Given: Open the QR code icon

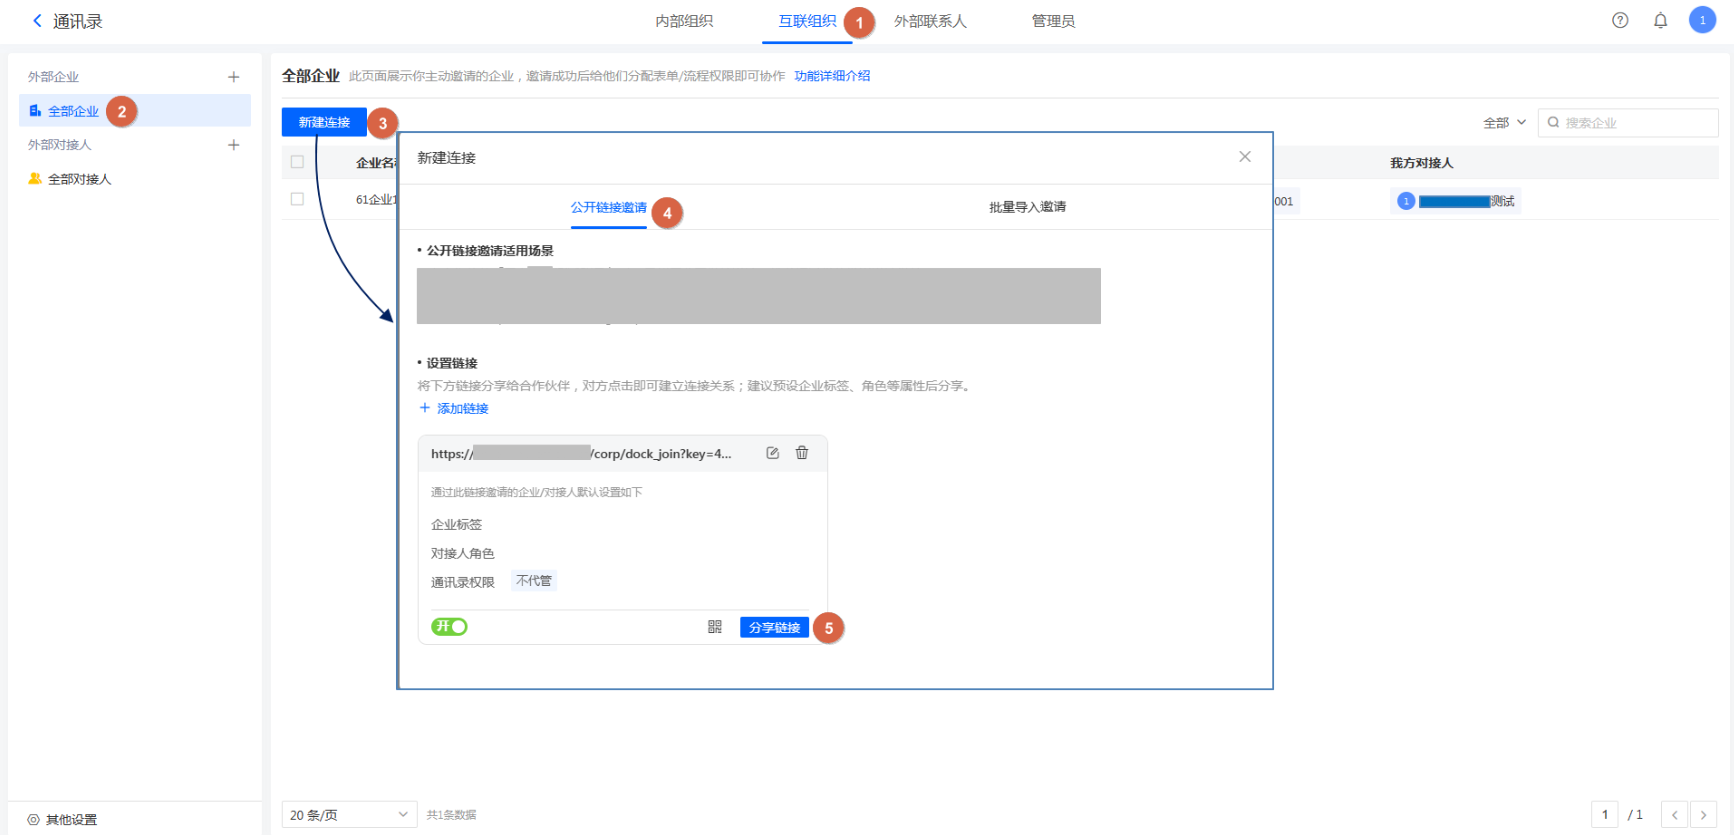Looking at the screenshot, I should pos(714,627).
